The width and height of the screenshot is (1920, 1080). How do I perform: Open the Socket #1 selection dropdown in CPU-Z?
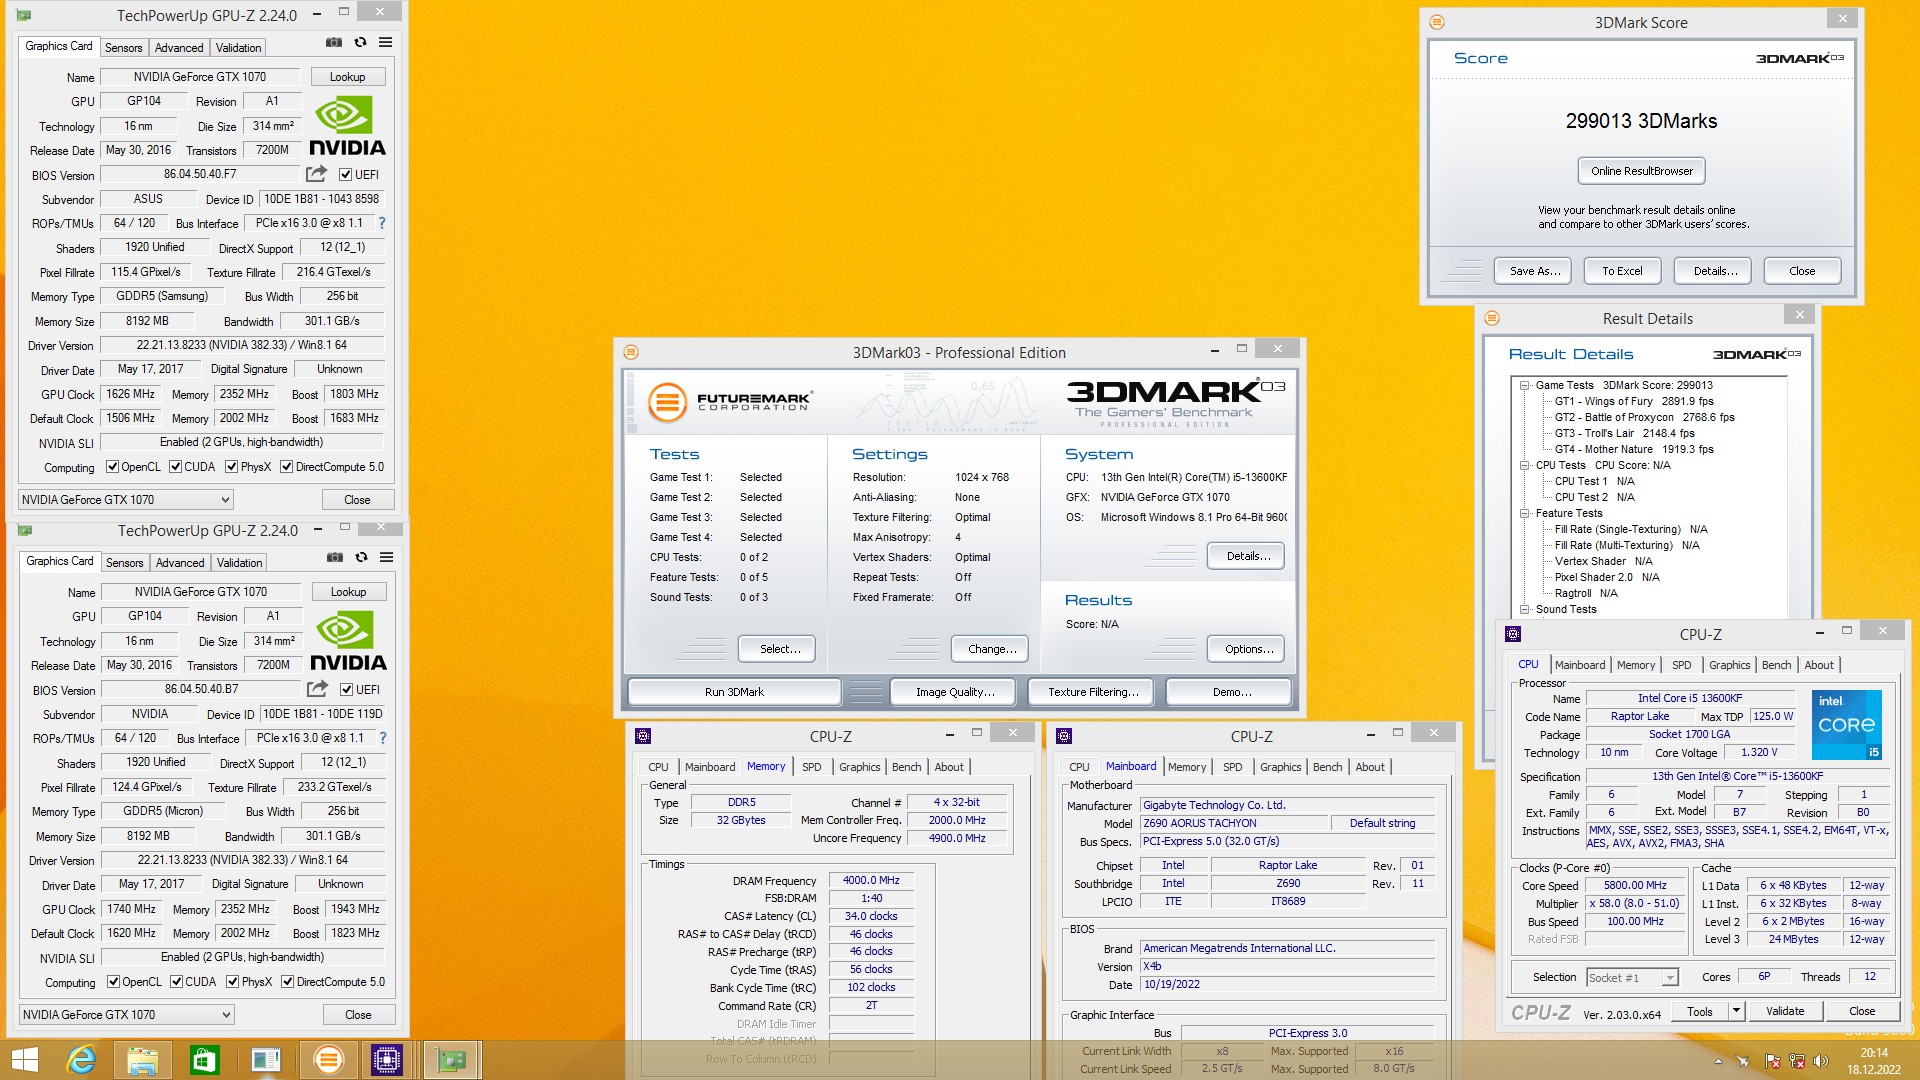[1631, 978]
